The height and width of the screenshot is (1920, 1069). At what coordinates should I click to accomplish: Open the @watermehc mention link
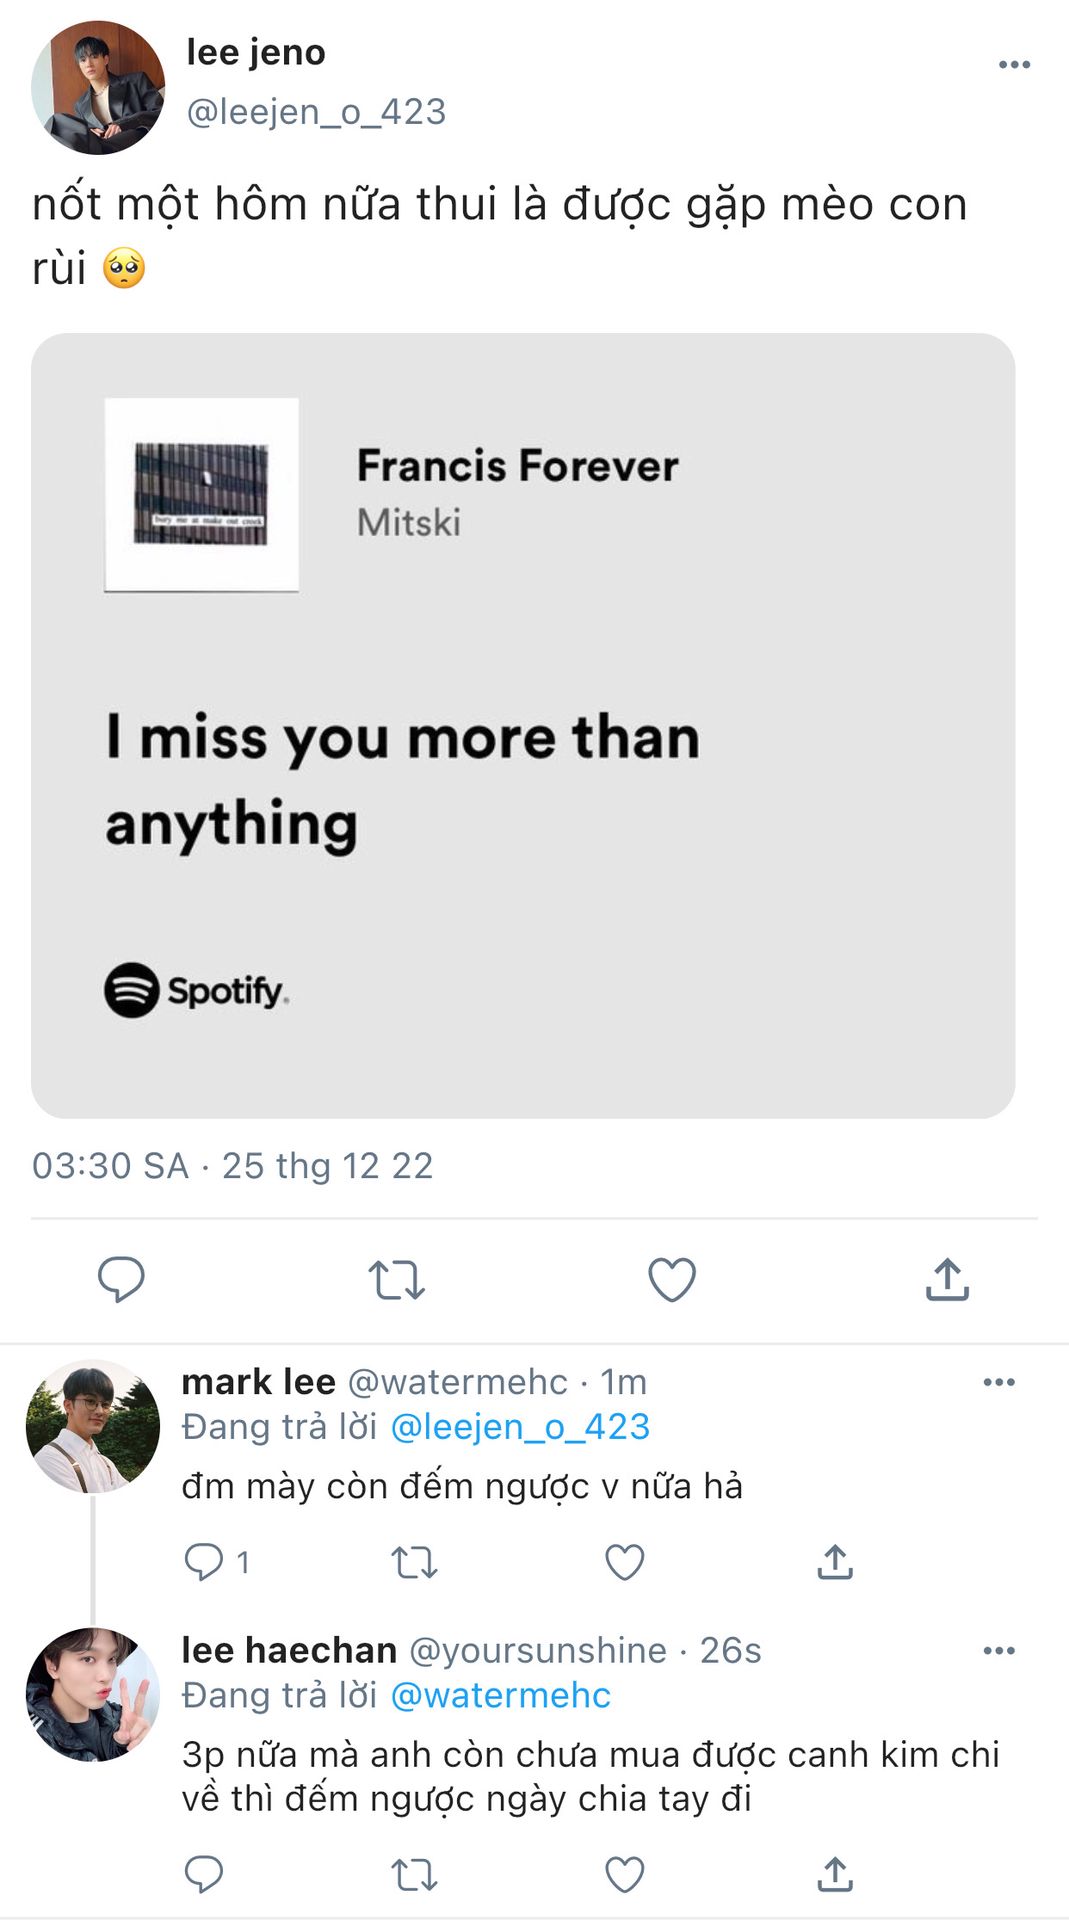[500, 1695]
